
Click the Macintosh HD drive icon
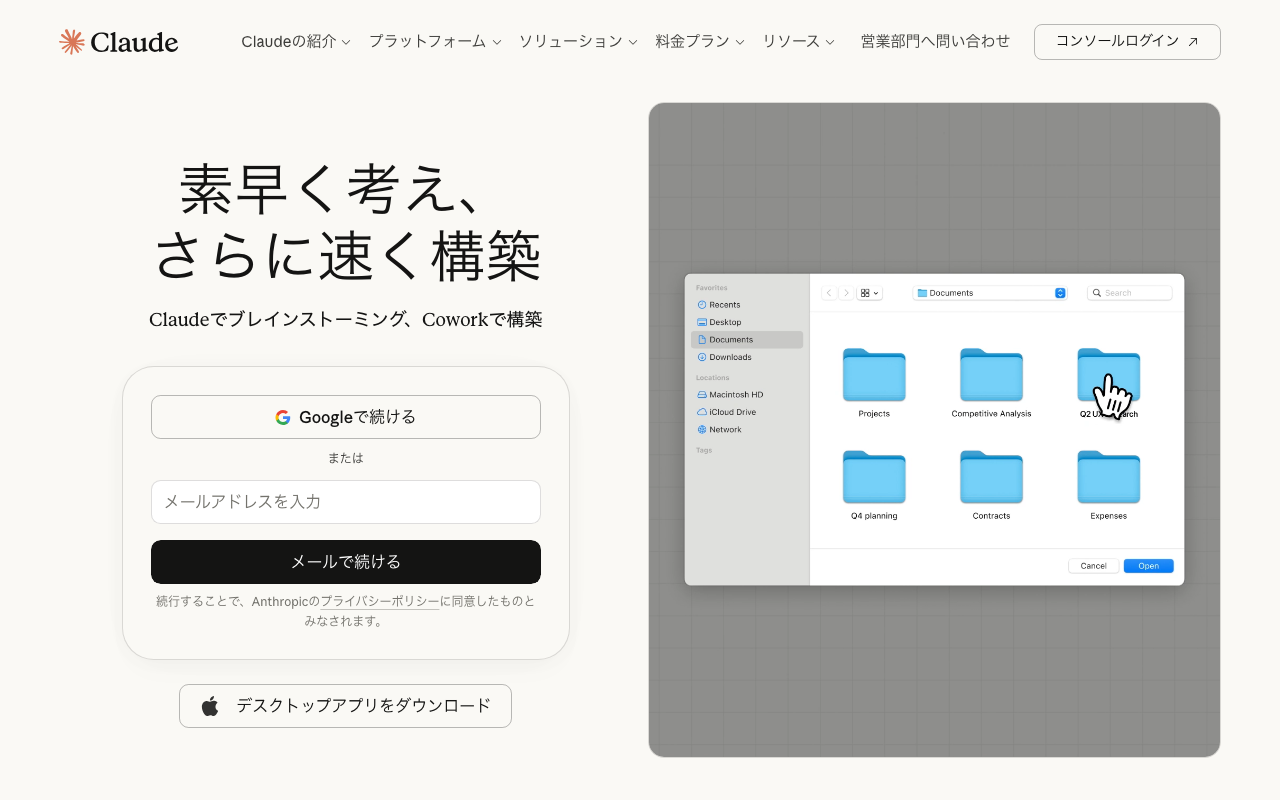(702, 395)
